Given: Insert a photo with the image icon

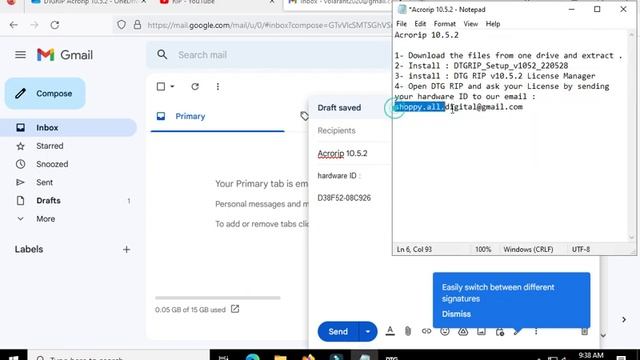Looking at the screenshot, I should coord(481,331).
